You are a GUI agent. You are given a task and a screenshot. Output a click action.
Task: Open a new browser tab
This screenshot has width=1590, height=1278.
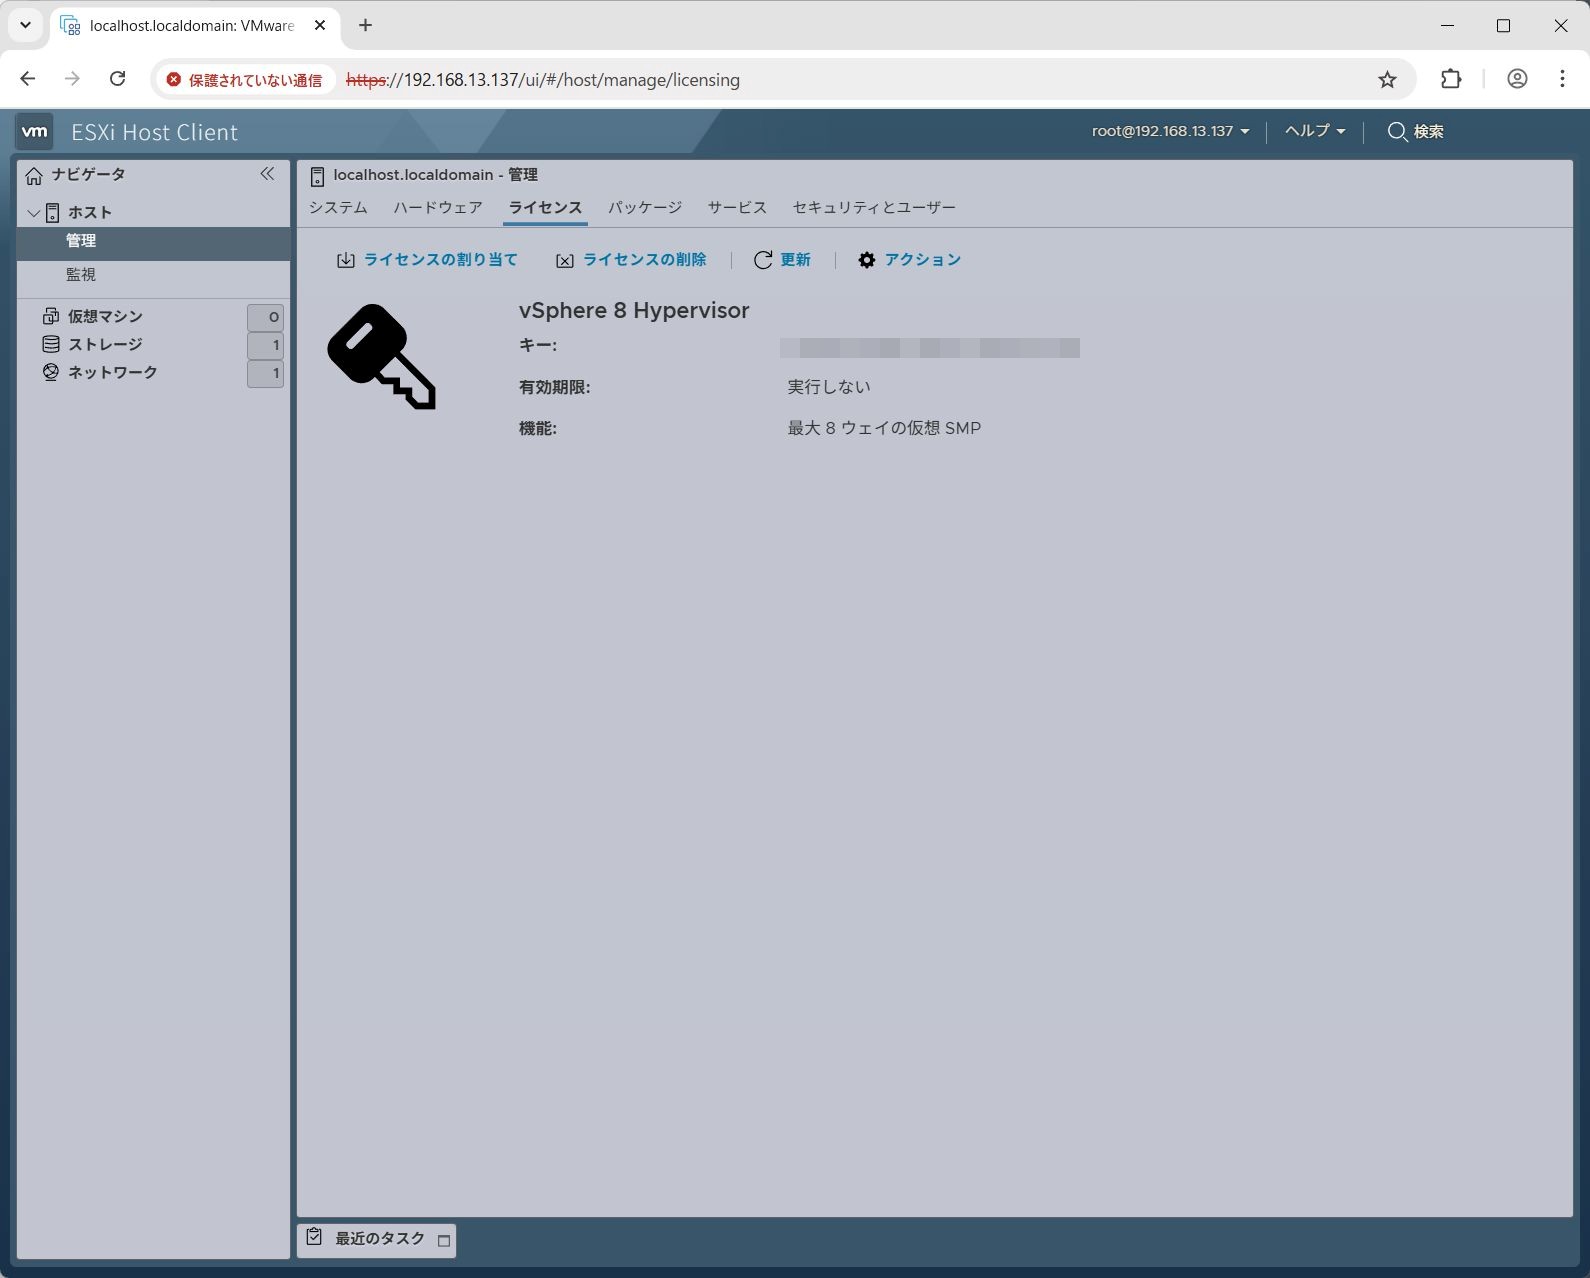coord(365,26)
